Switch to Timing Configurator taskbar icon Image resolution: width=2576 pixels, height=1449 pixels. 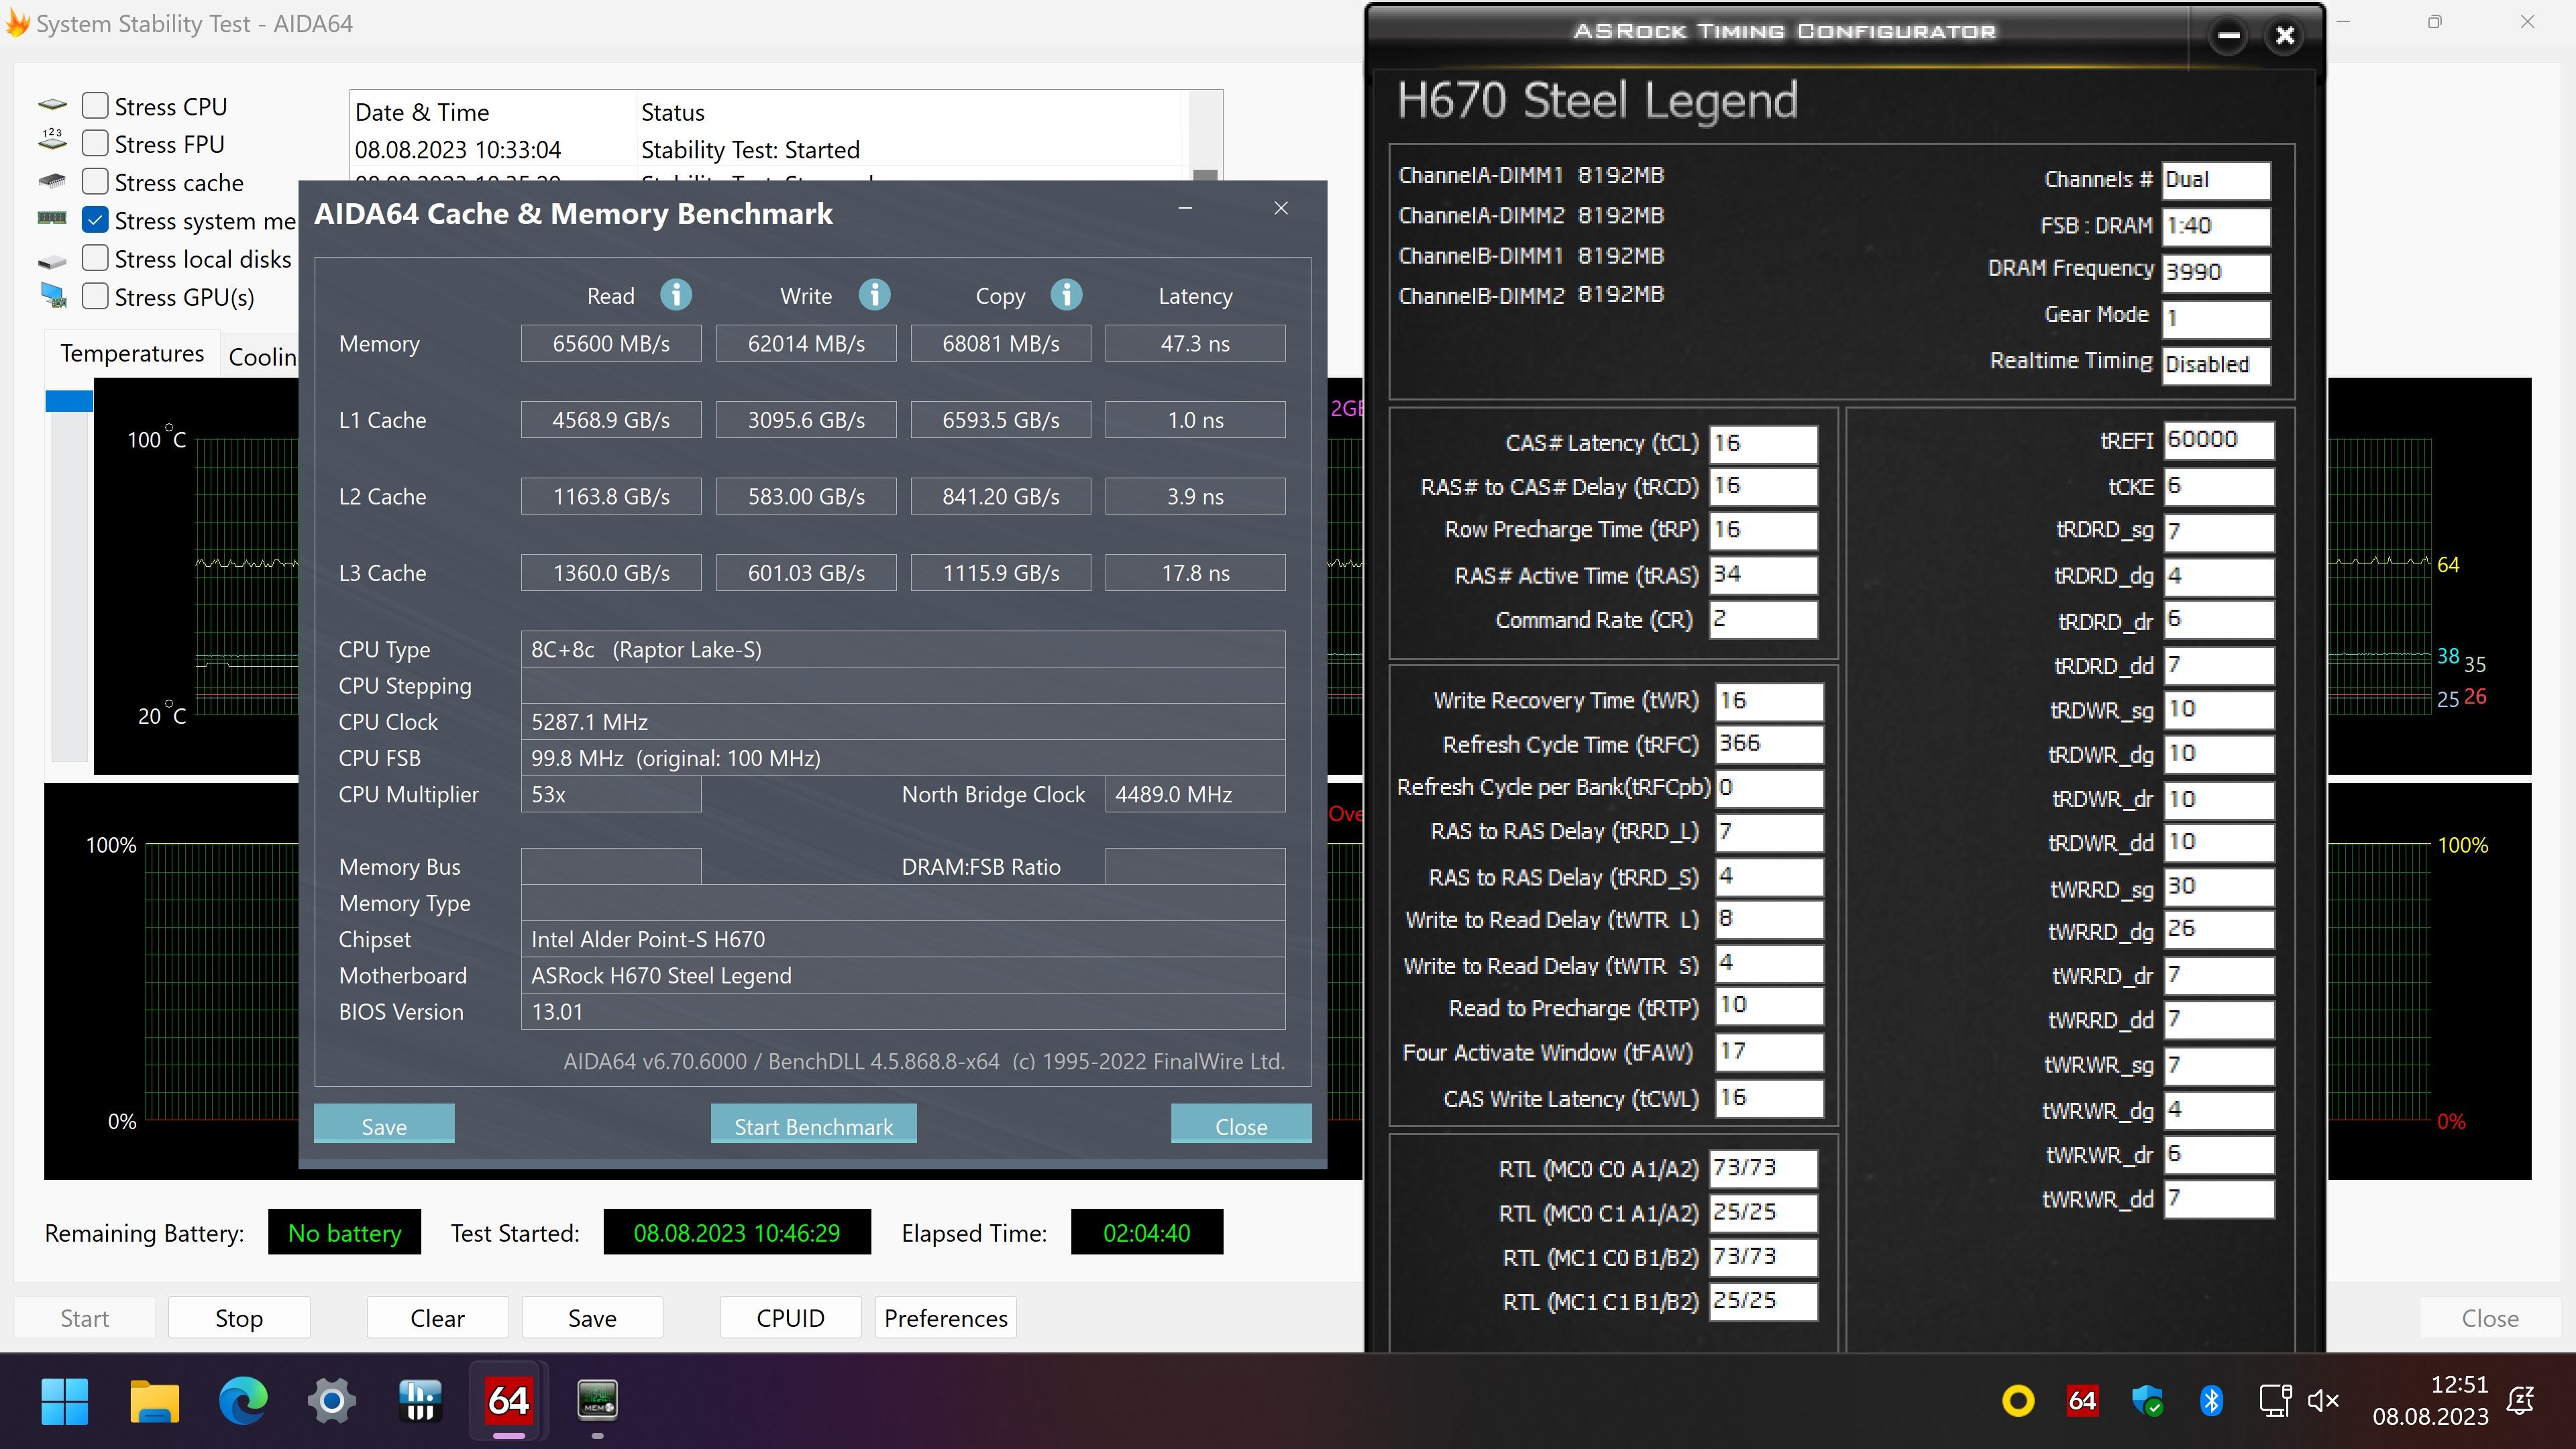pyautogui.click(x=597, y=1400)
